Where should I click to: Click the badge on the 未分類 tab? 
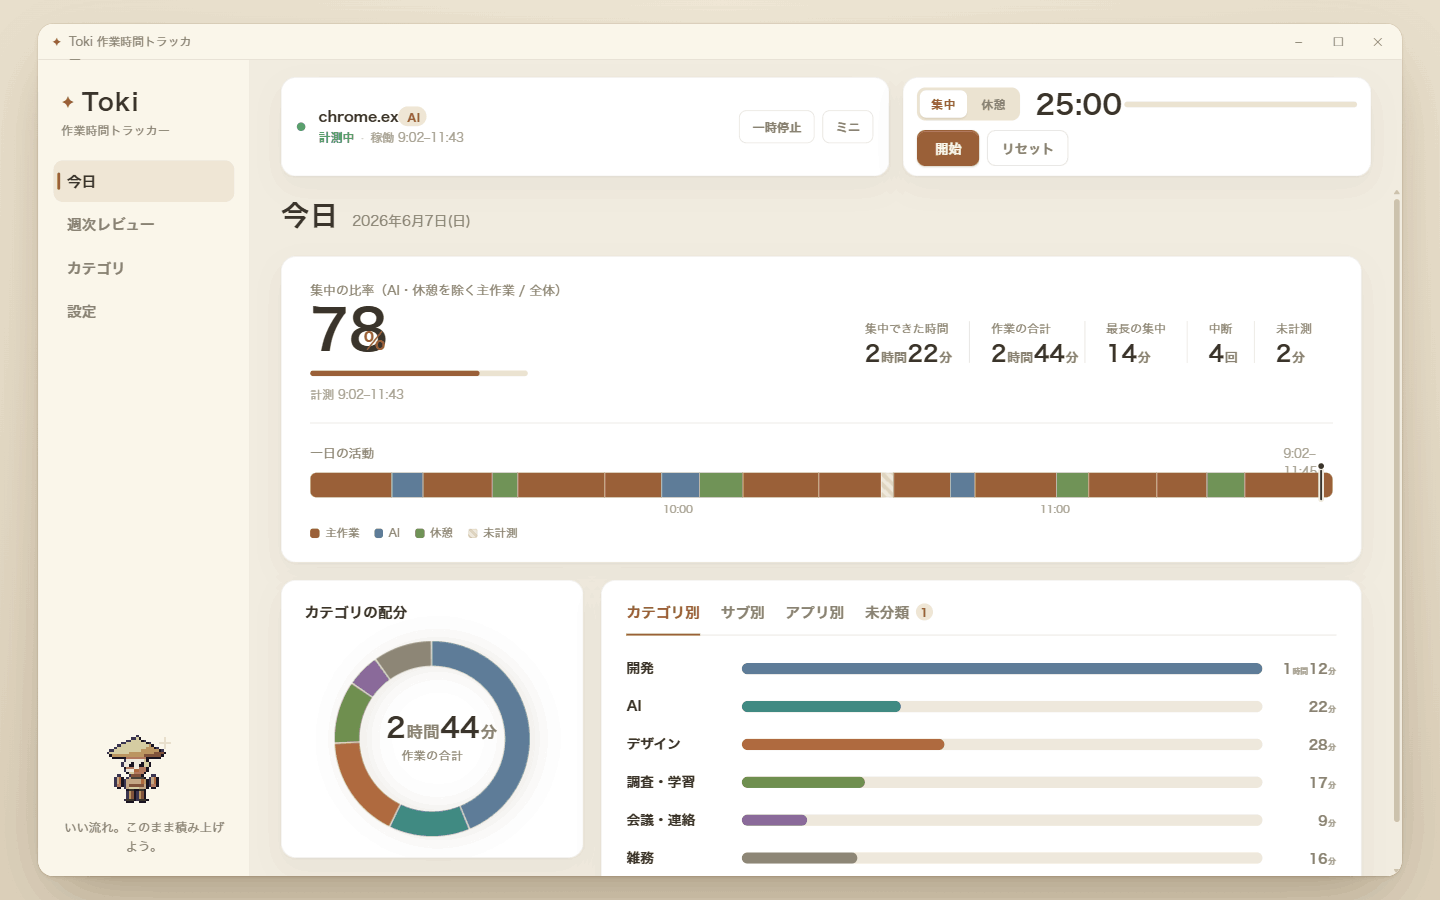[924, 612]
